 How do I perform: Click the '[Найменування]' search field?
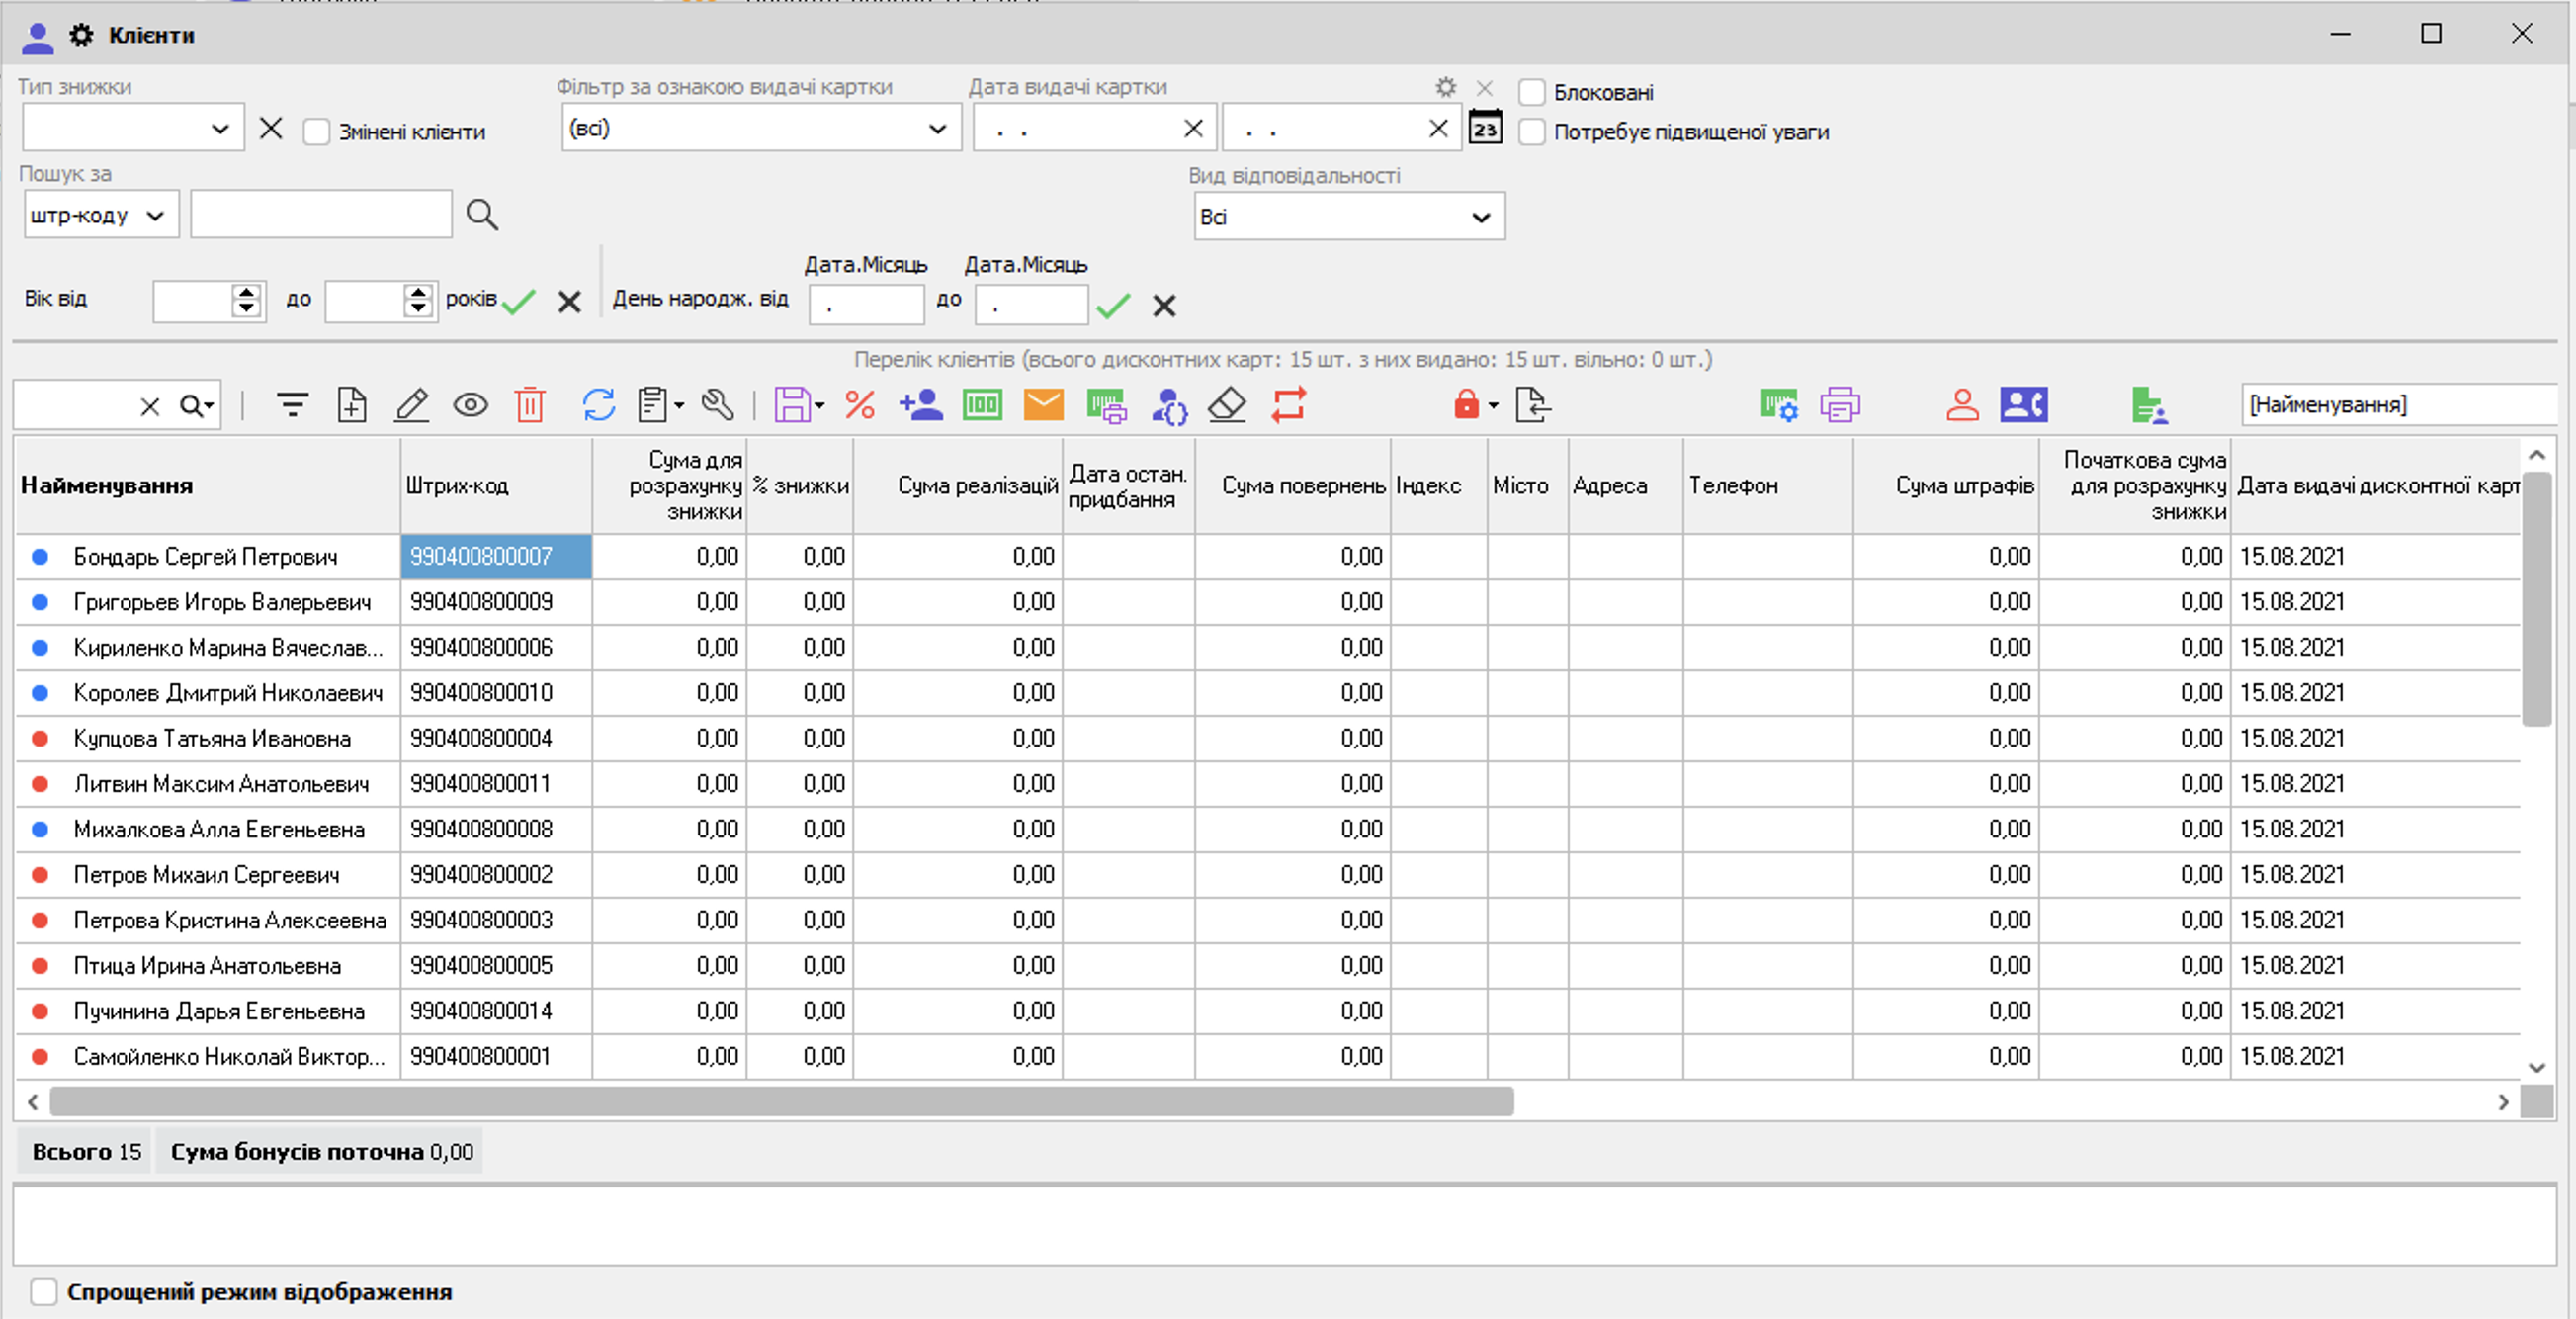[2399, 405]
